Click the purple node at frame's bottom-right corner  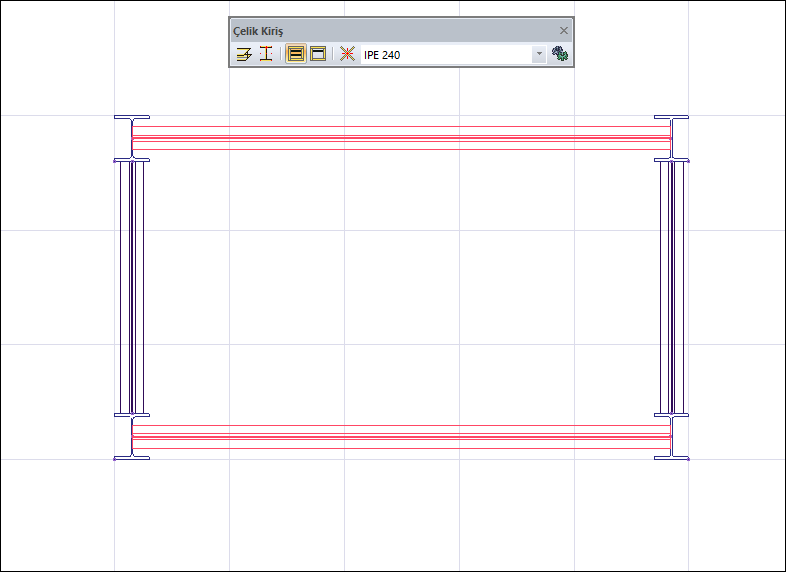point(688,459)
